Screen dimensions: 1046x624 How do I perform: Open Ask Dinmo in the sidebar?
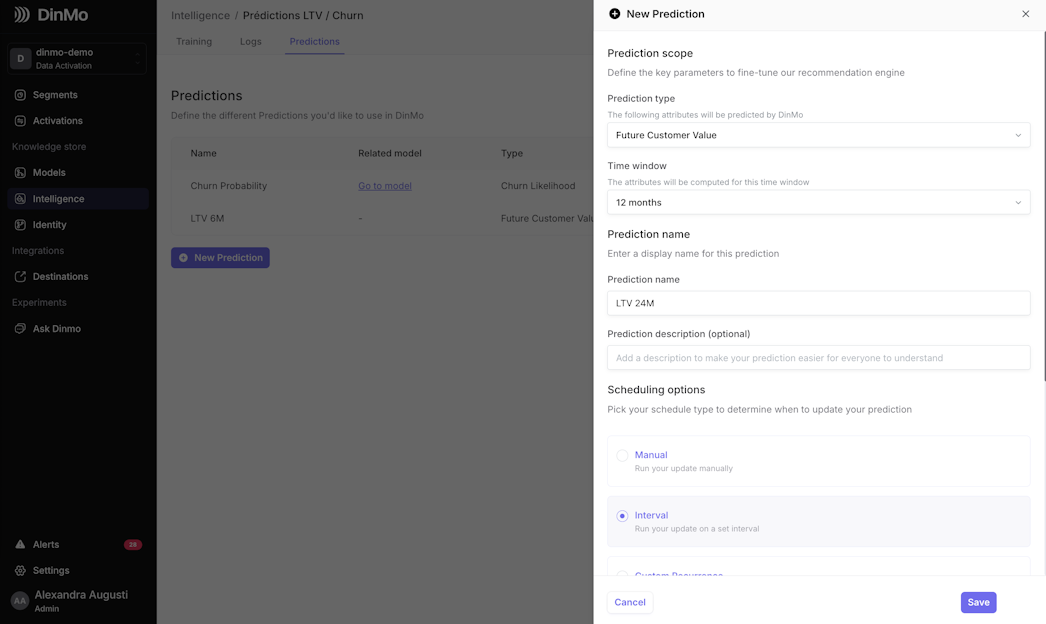click(x=77, y=329)
